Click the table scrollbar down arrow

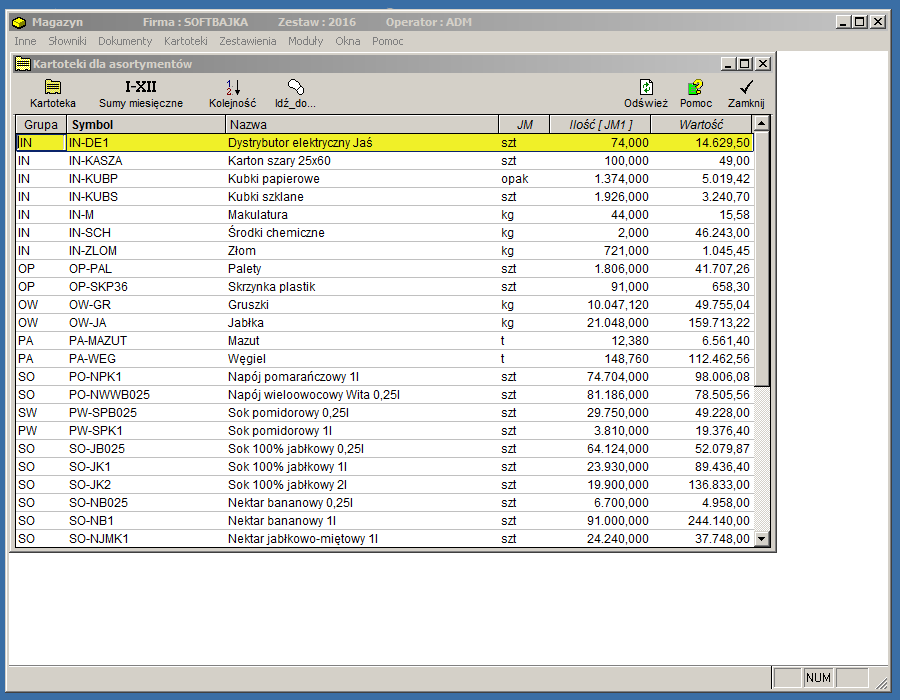click(x=762, y=538)
